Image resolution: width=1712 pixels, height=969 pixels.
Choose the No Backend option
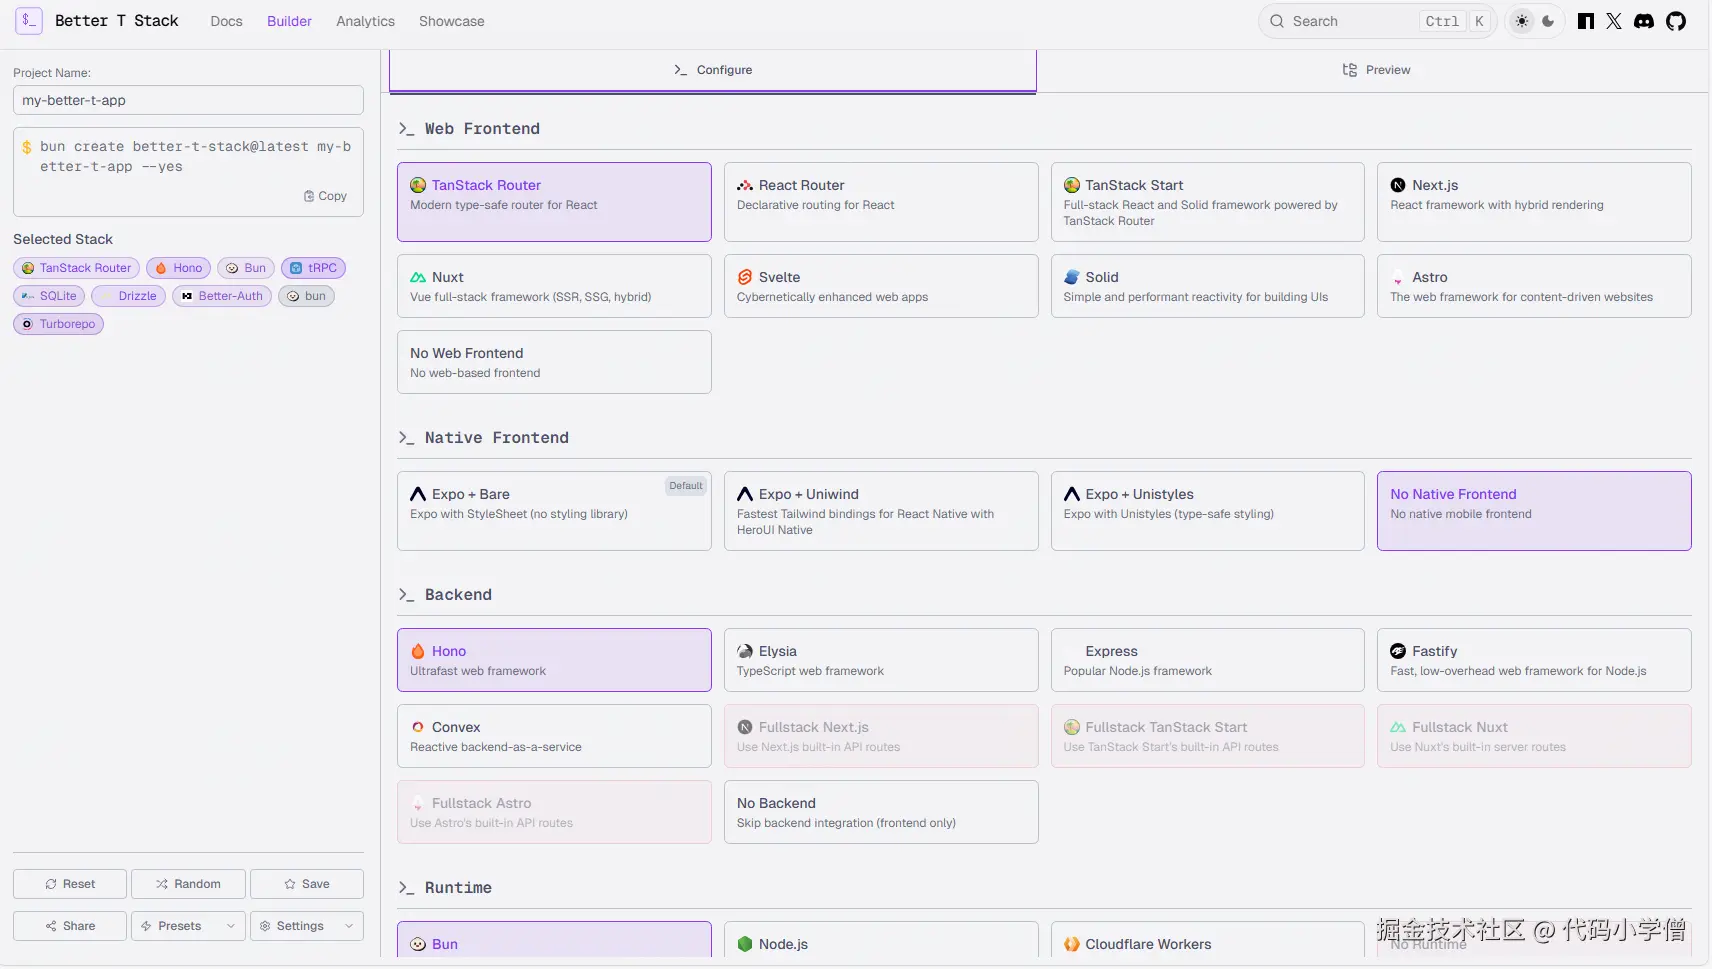[881, 812]
